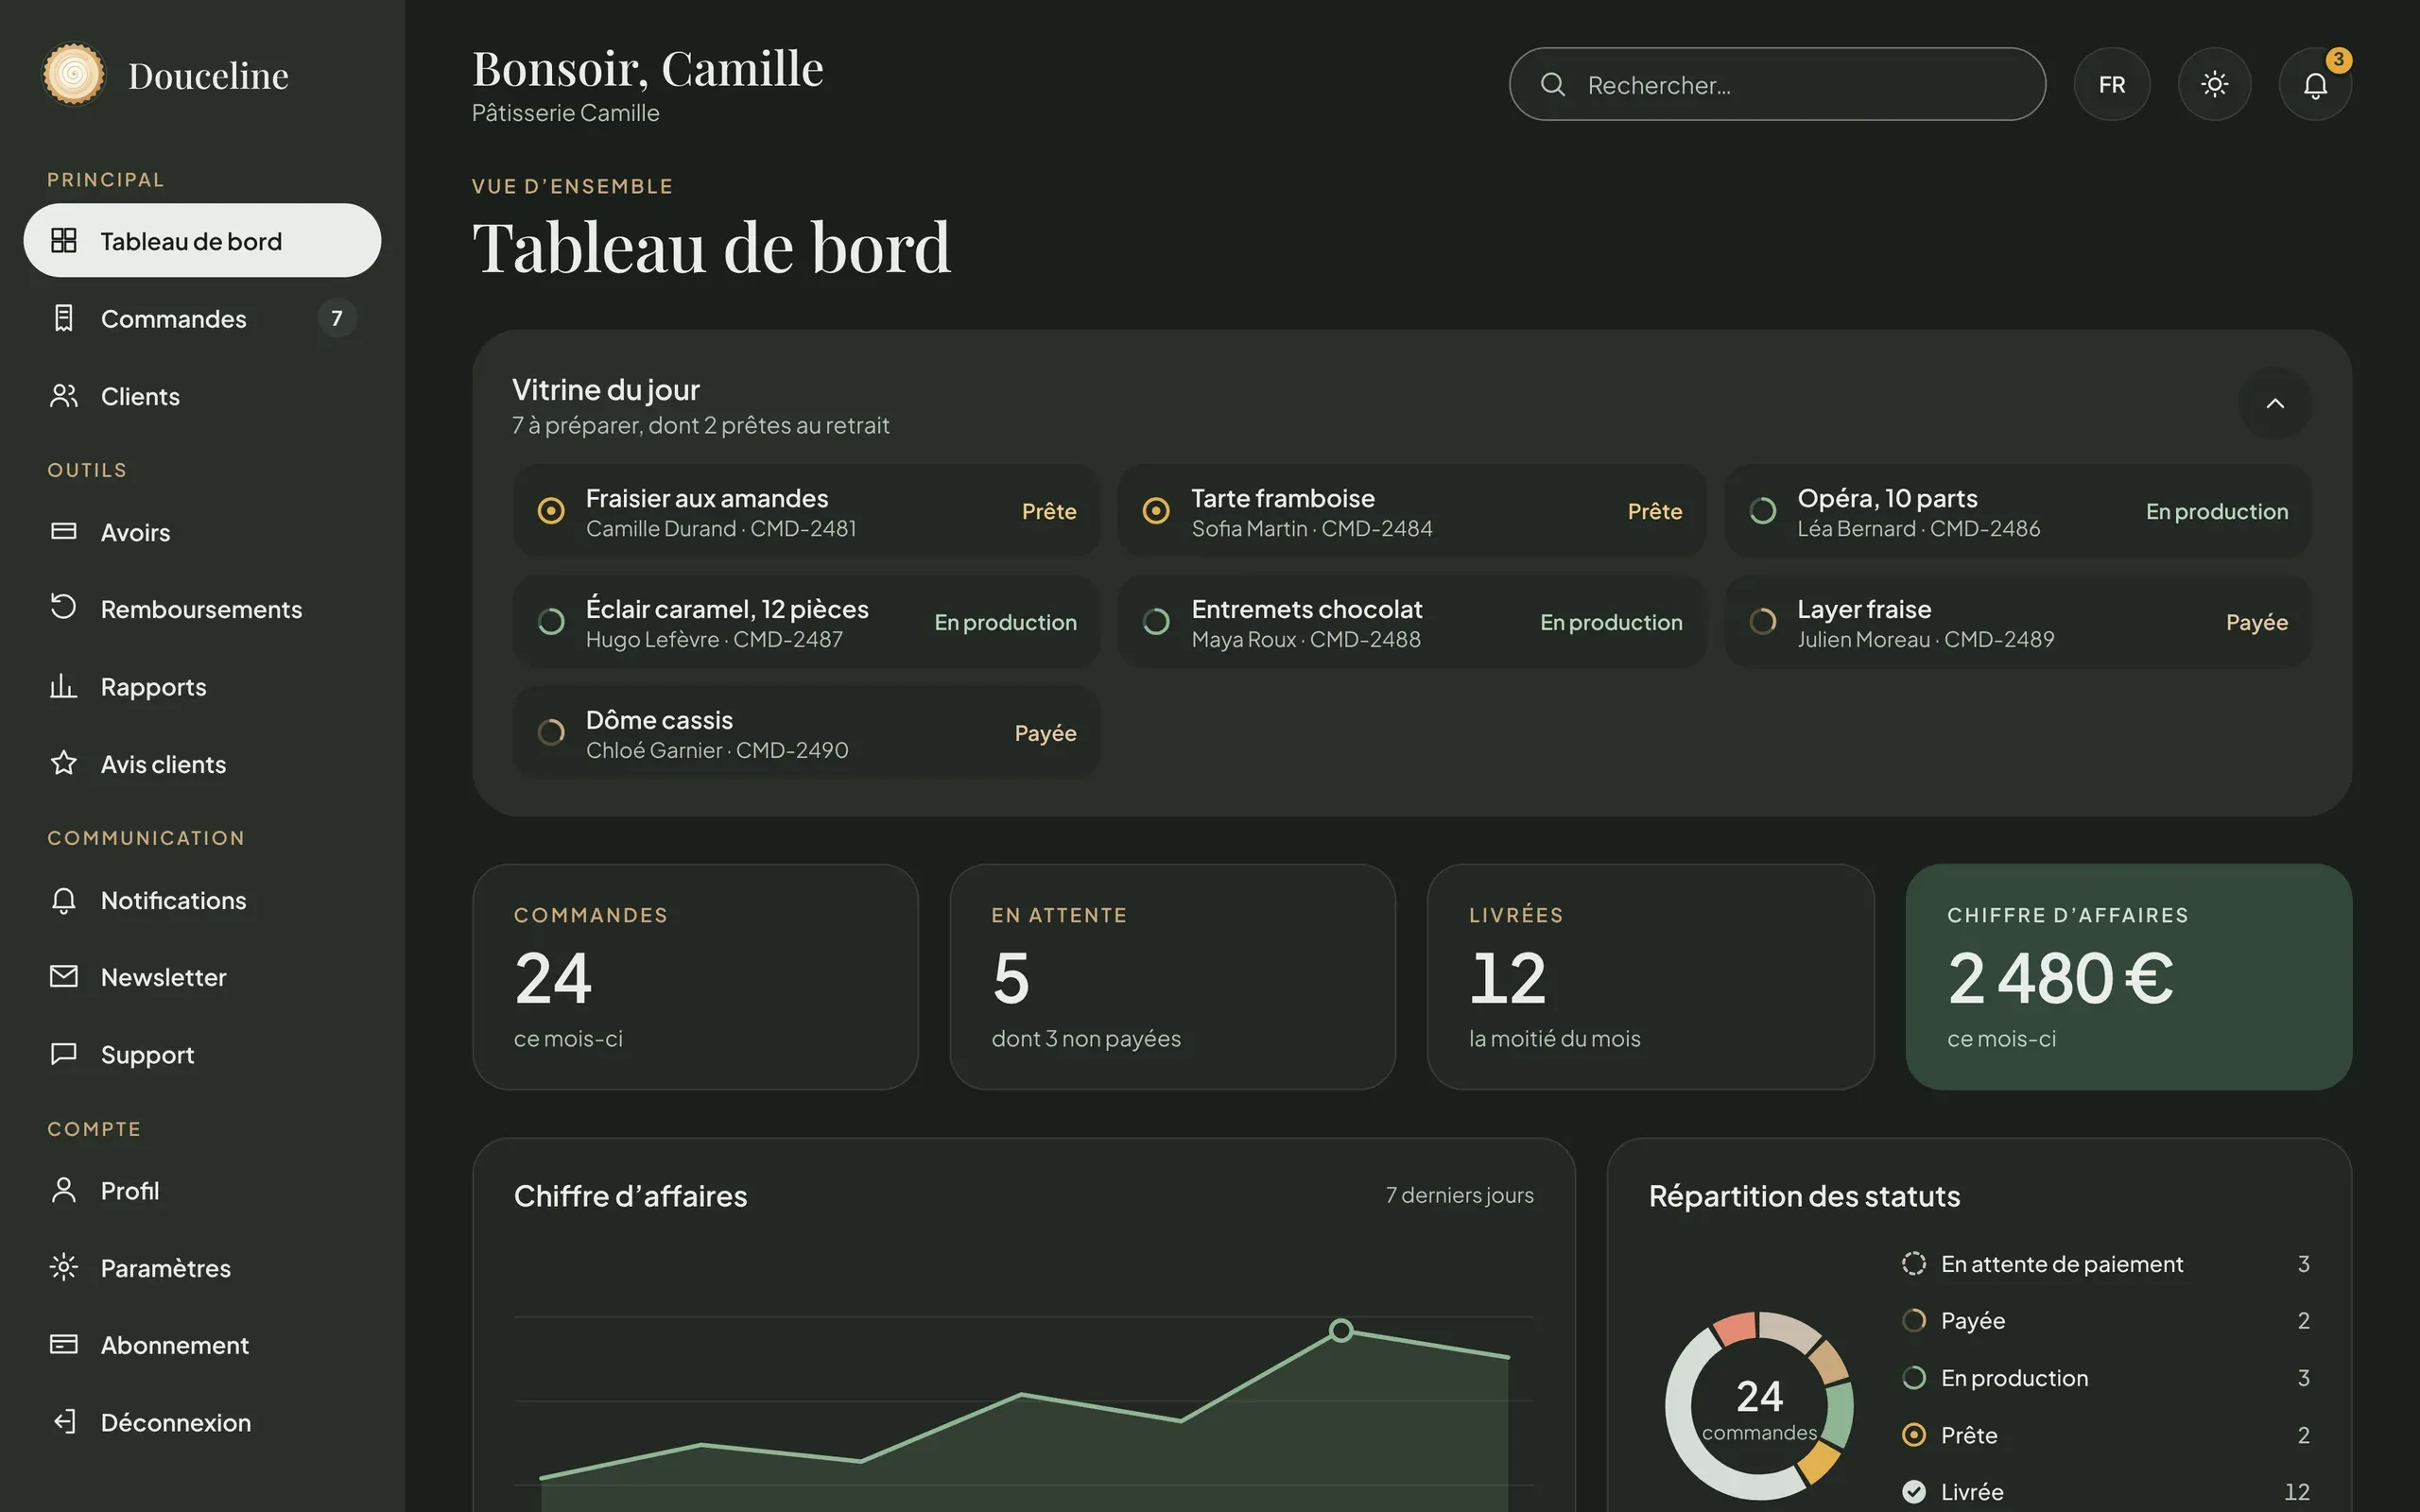Click the highlighted point on revenue chart
This screenshot has width=2420, height=1512.
pyautogui.click(x=1341, y=1330)
